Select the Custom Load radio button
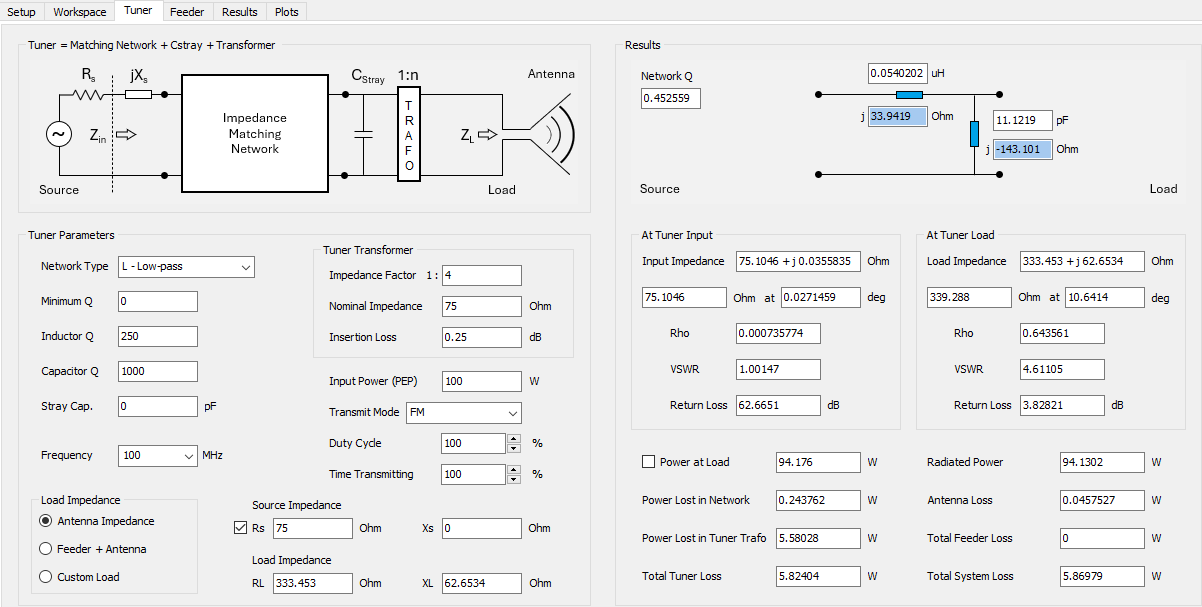1202x607 pixels. click(x=79, y=577)
